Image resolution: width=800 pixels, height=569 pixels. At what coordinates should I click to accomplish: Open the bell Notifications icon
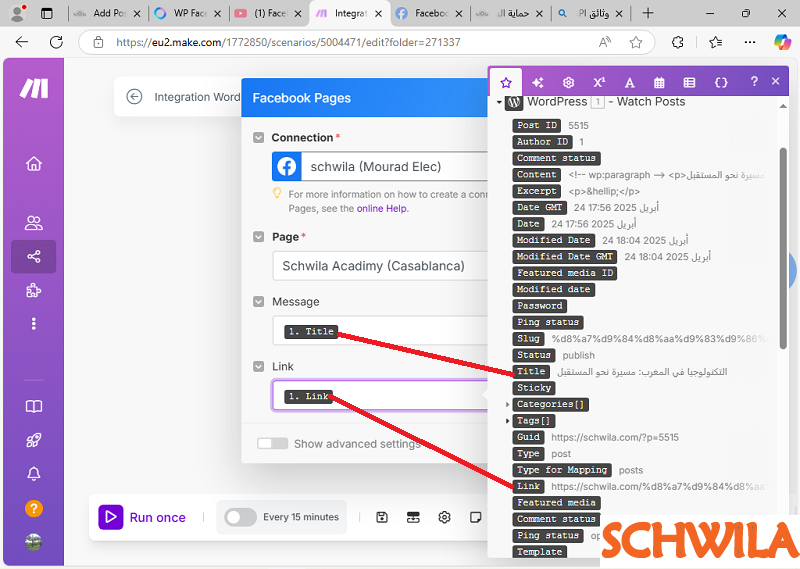tap(34, 474)
